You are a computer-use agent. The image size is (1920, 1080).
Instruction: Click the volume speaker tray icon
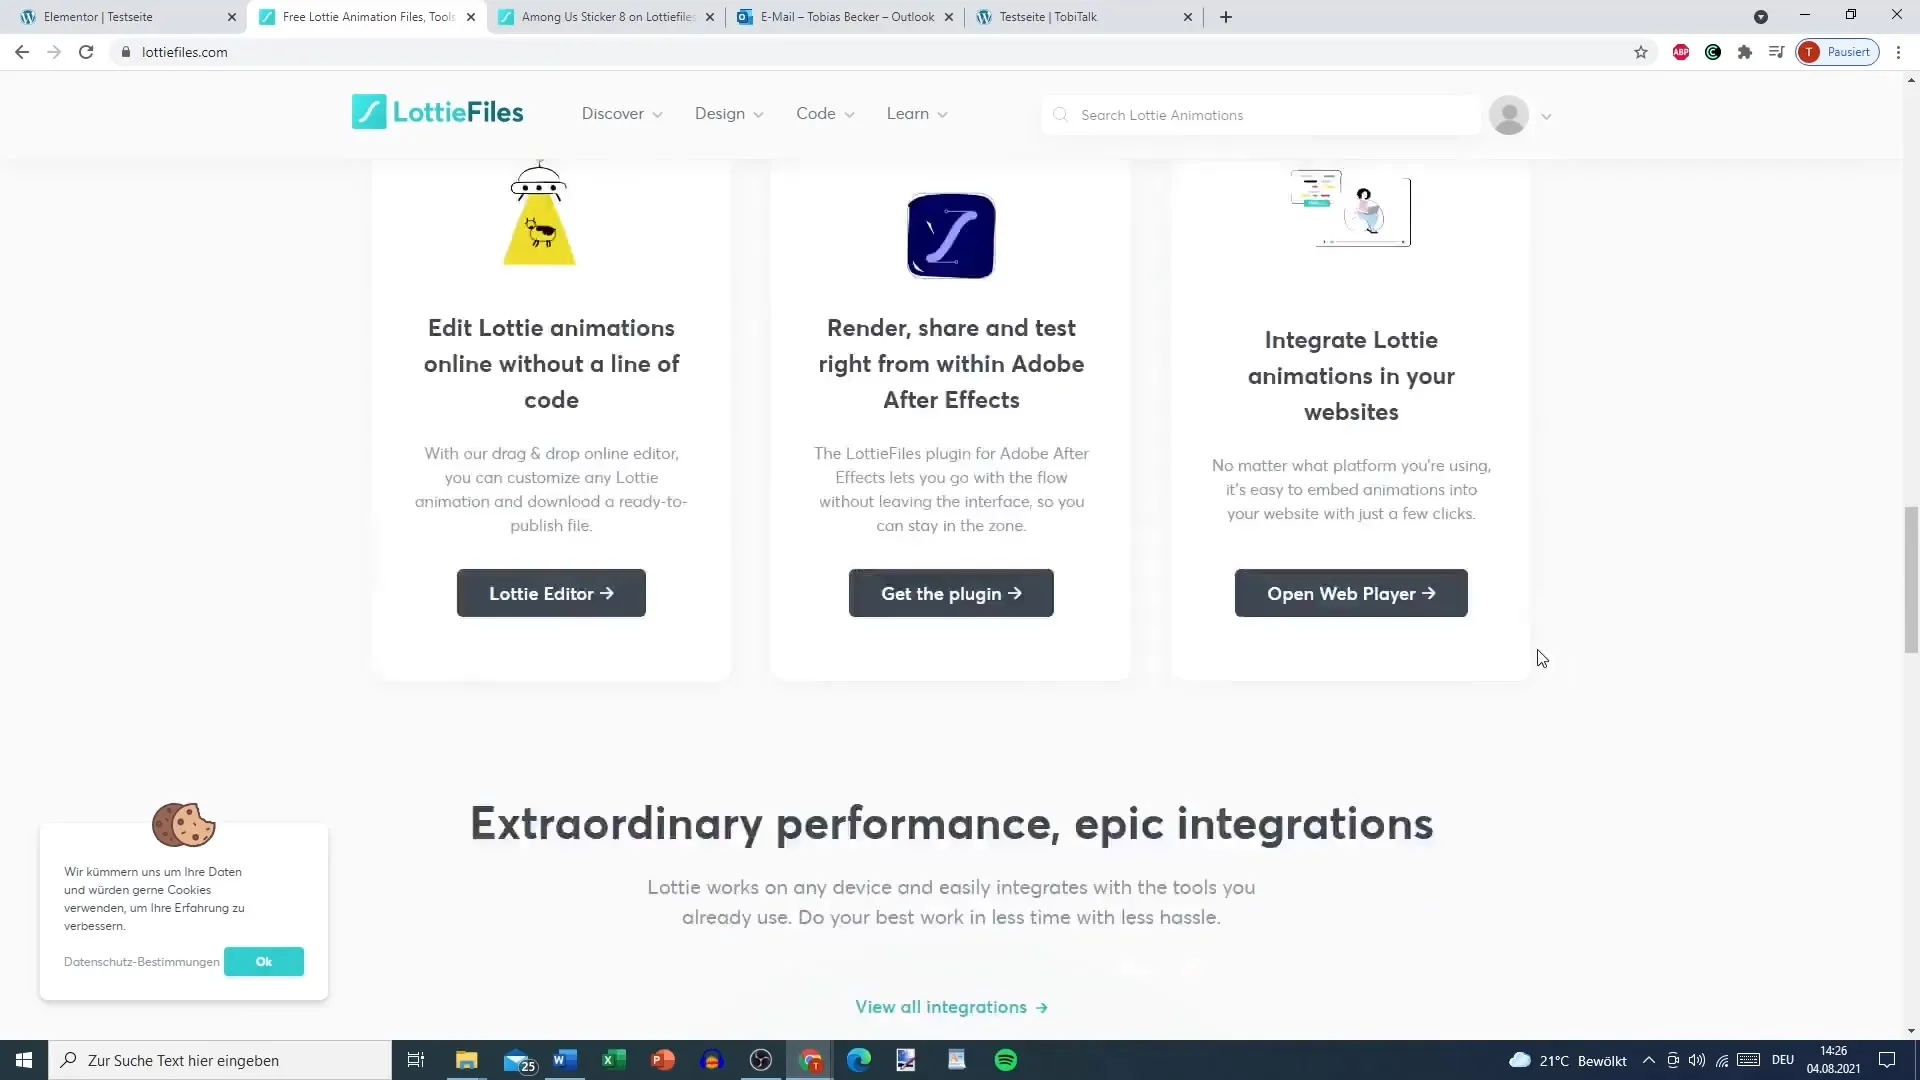pyautogui.click(x=1697, y=1060)
